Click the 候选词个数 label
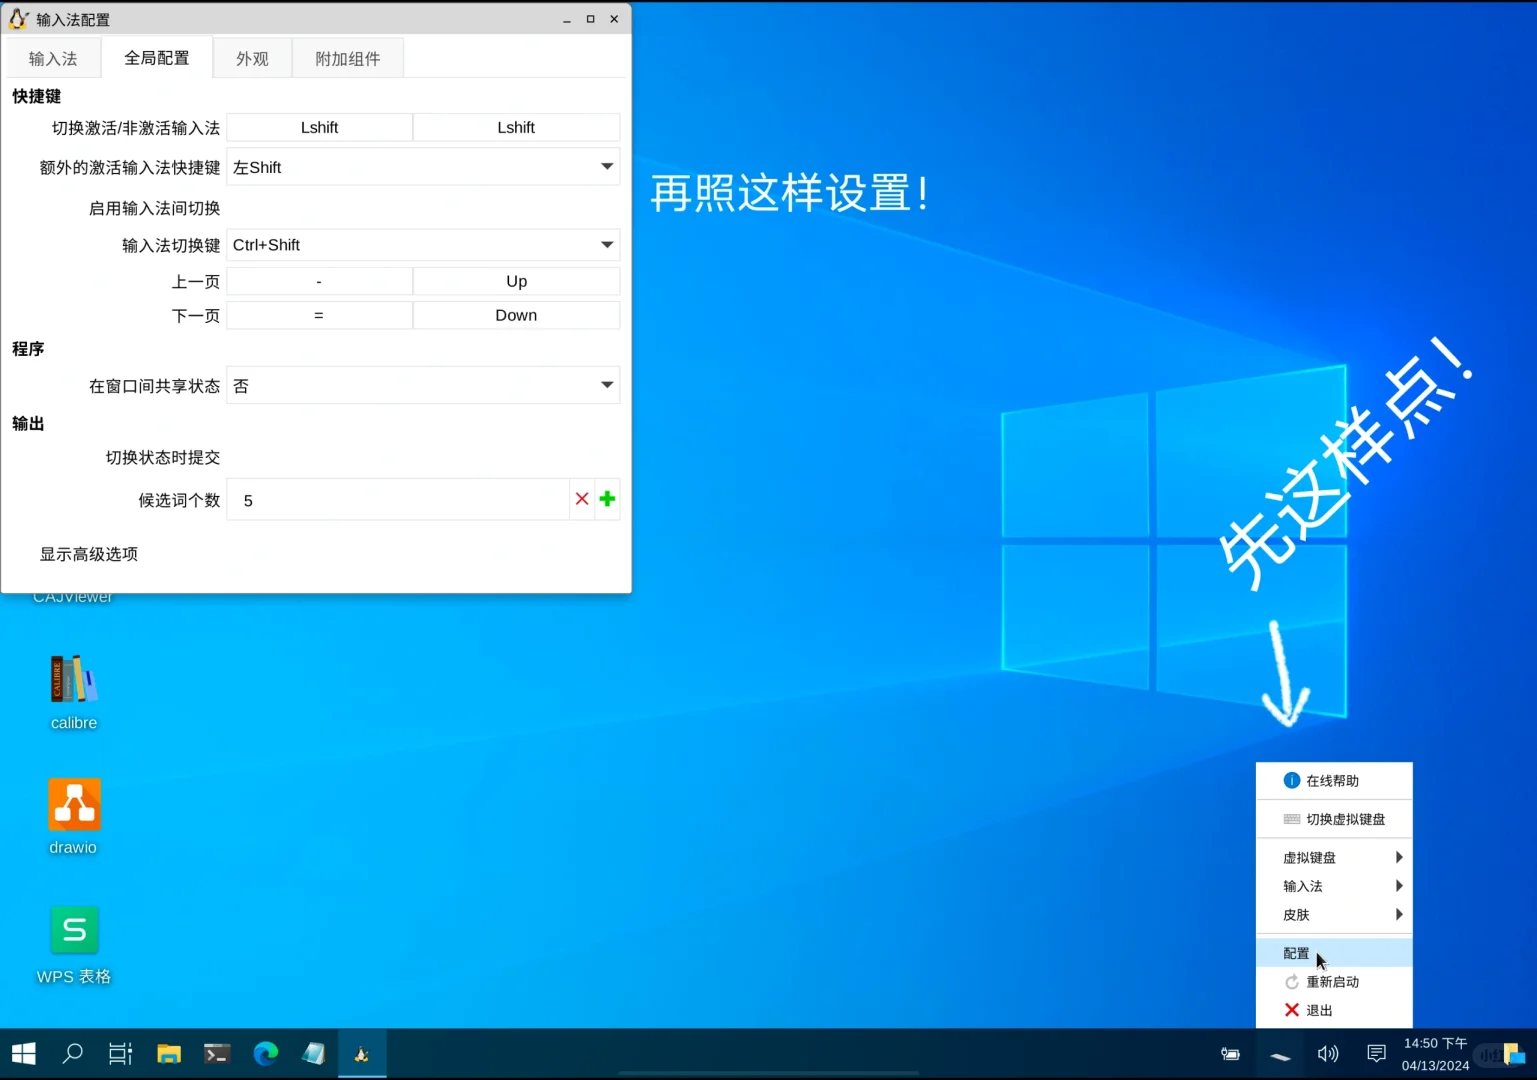 179,500
